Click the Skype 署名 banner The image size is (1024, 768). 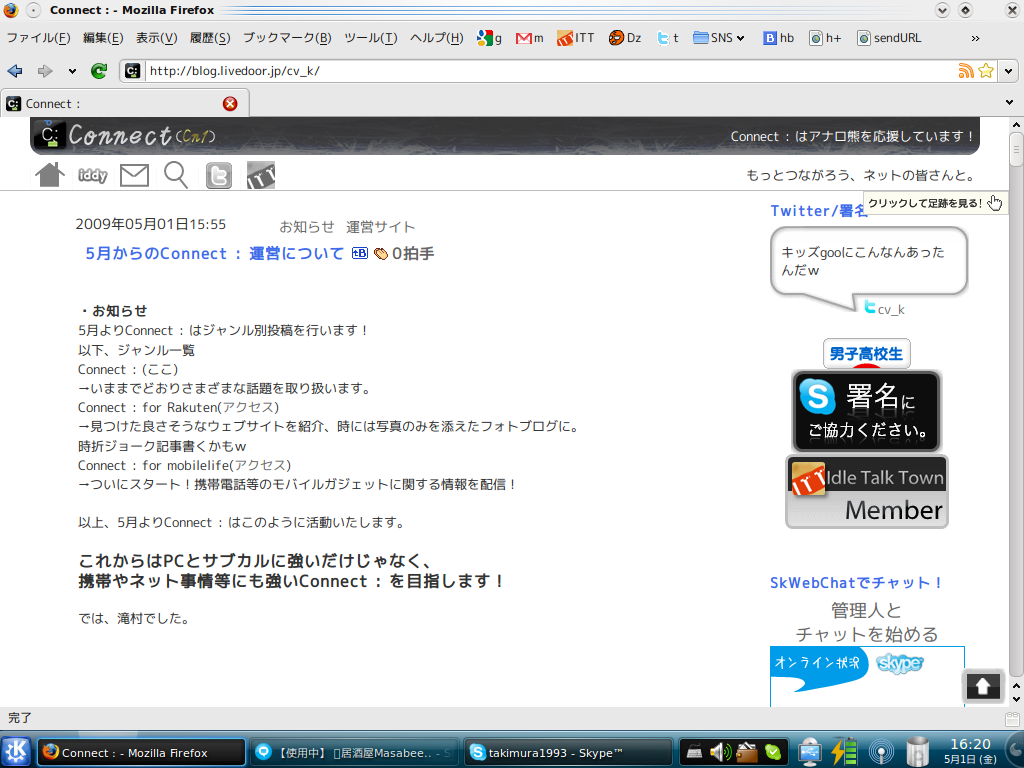pos(866,411)
